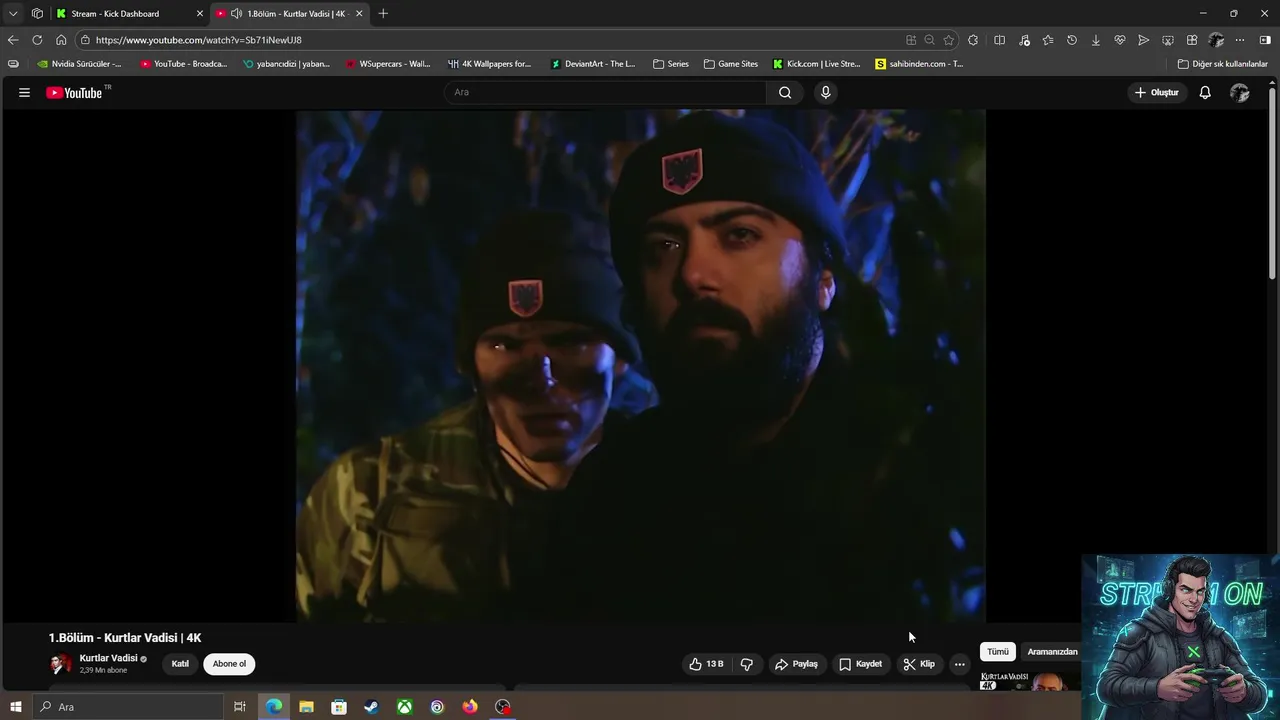Reload the page in the browser

pyautogui.click(x=37, y=40)
